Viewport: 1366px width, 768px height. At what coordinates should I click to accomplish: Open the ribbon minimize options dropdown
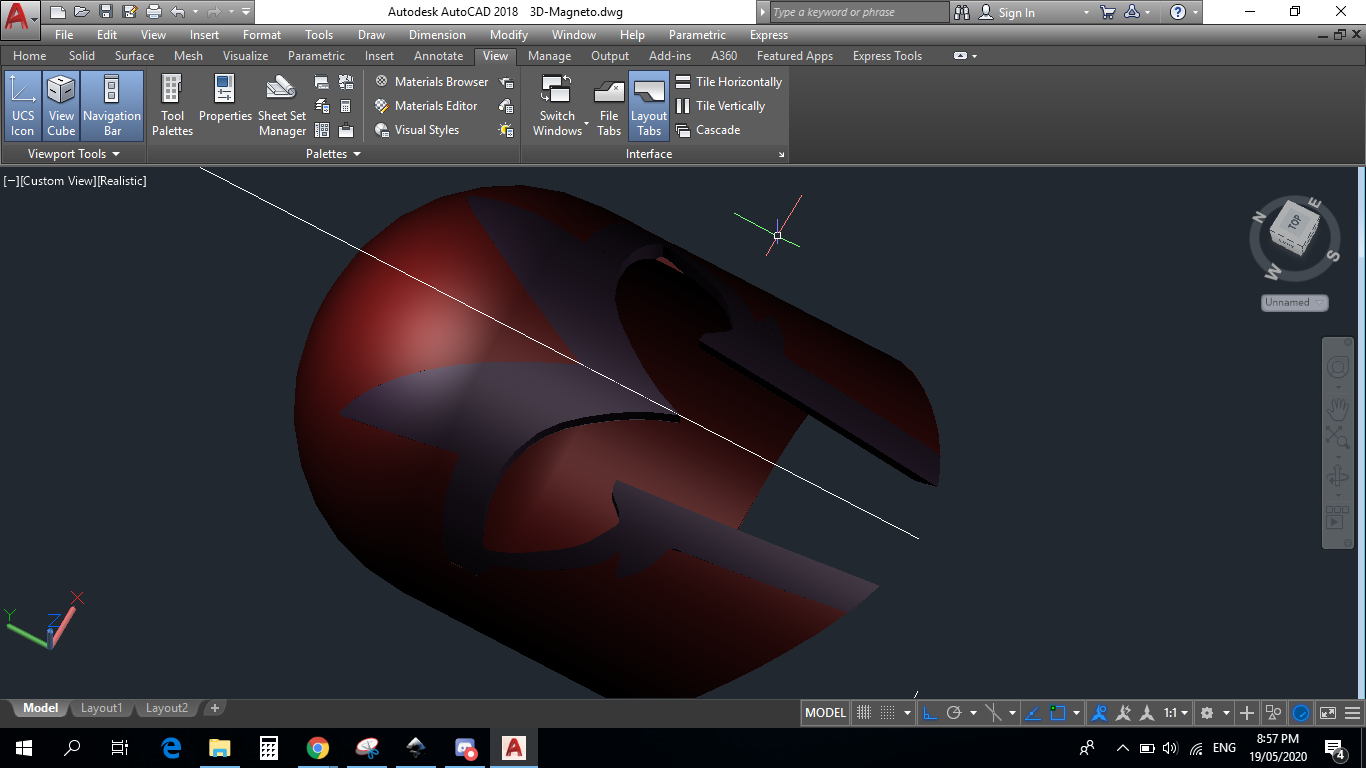point(975,56)
